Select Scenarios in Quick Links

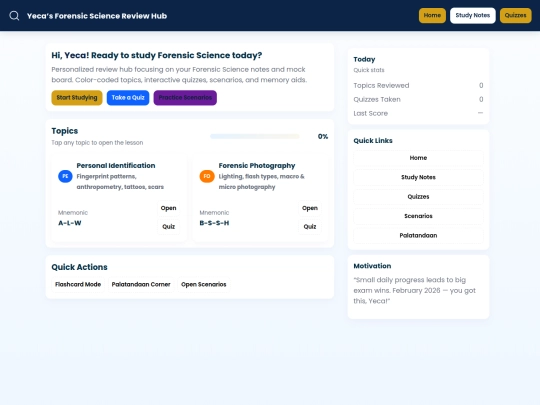coord(418,216)
